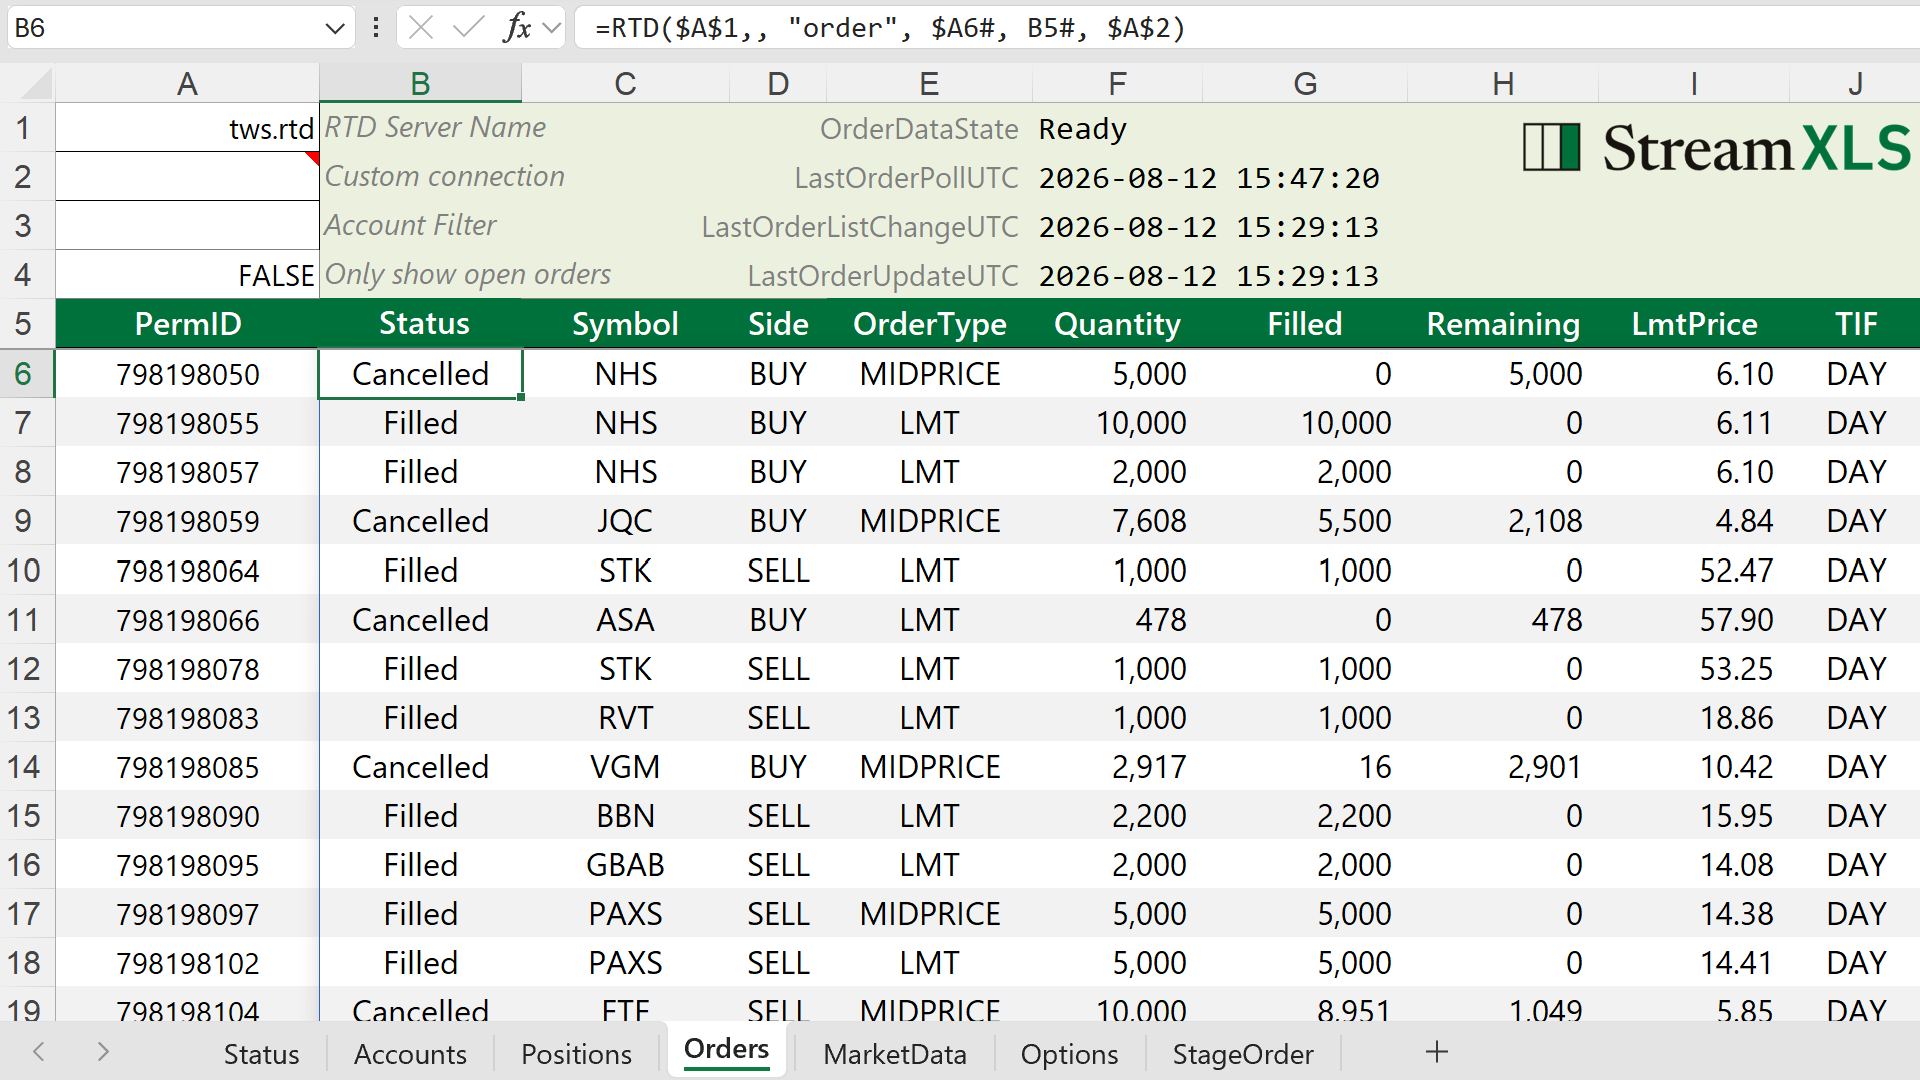Screen dimensions: 1920x1080
Task: Select column I header
Action: [x=1694, y=83]
